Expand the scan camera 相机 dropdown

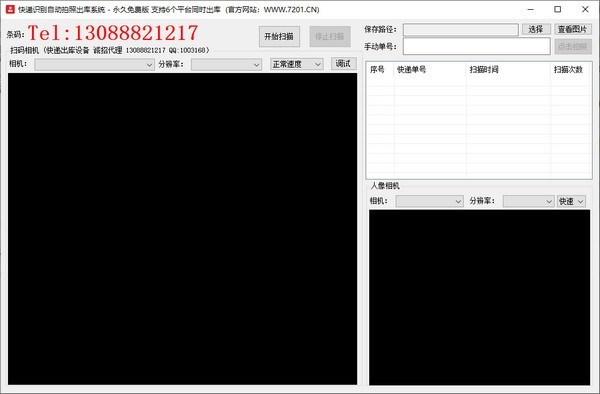pyautogui.click(x=94, y=65)
